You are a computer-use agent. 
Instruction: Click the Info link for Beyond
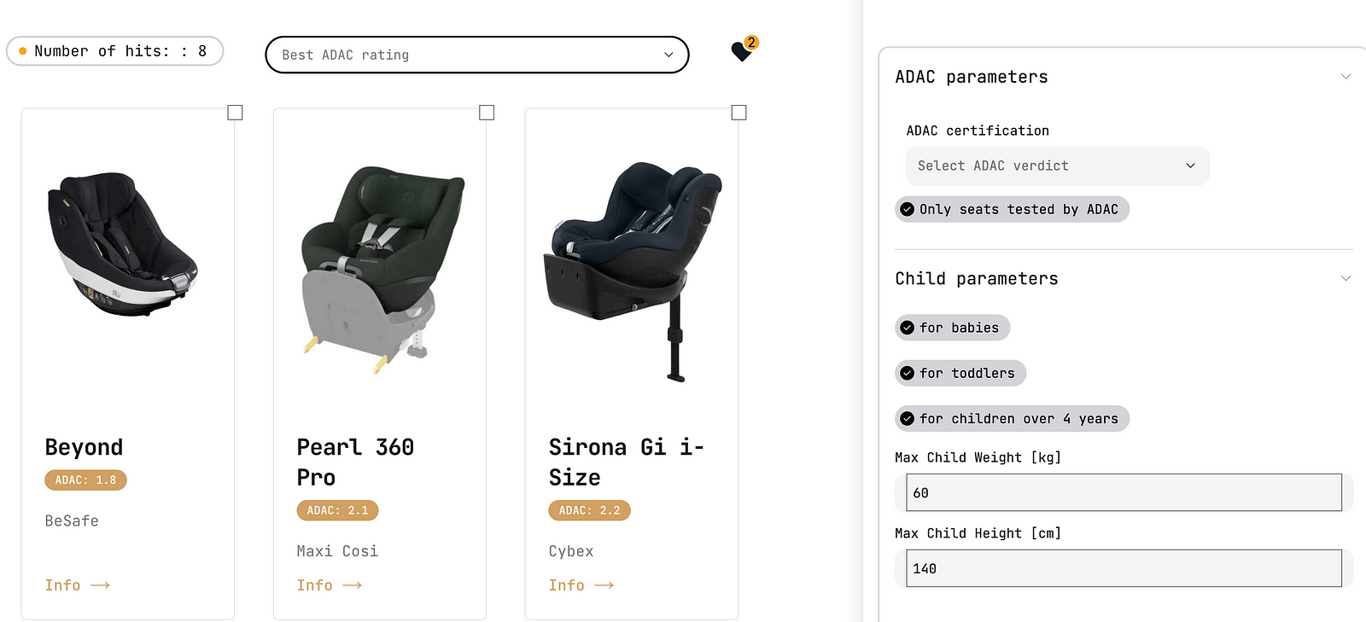coord(77,585)
